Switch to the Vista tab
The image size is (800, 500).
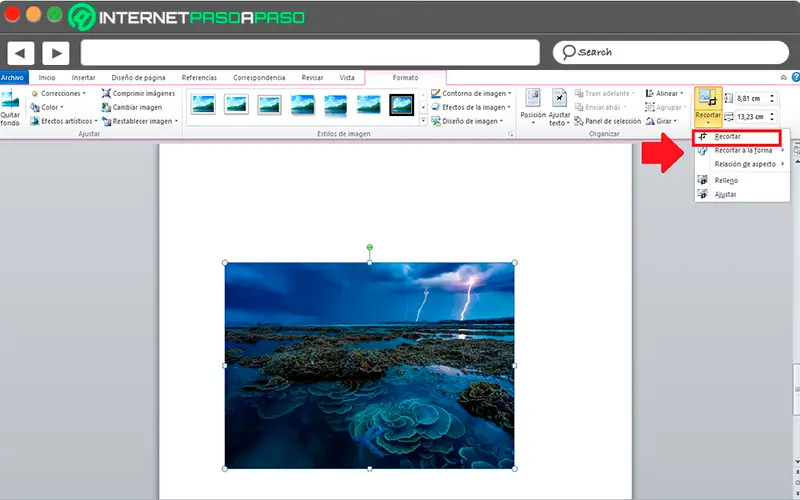(347, 78)
